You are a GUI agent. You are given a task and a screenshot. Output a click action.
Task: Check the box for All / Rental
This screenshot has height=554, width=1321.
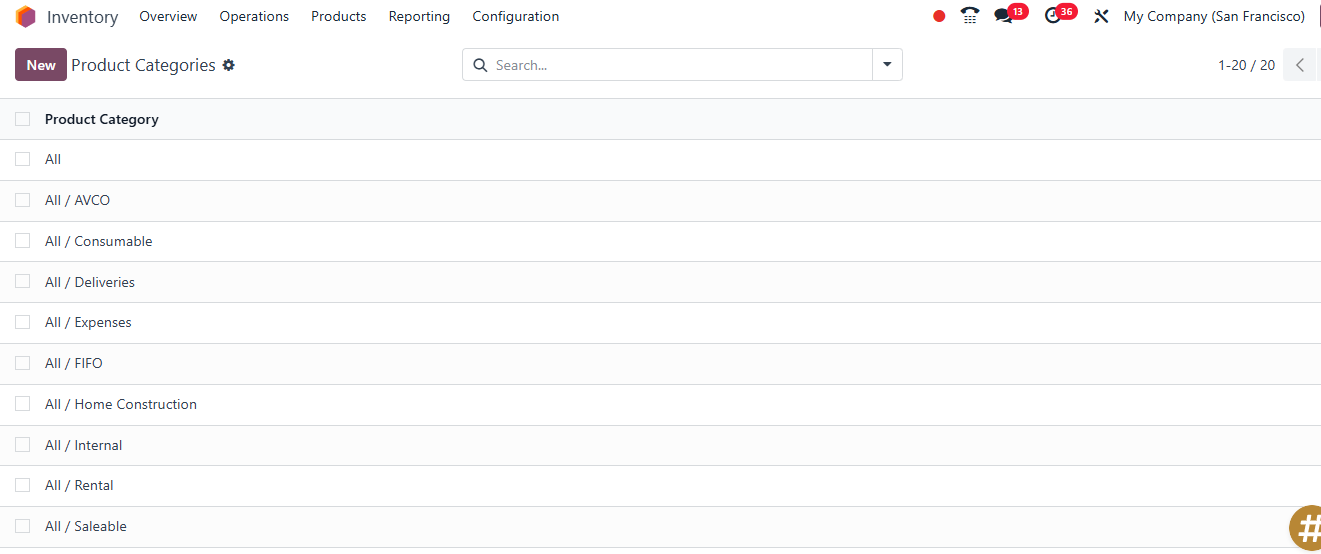tap(23, 485)
